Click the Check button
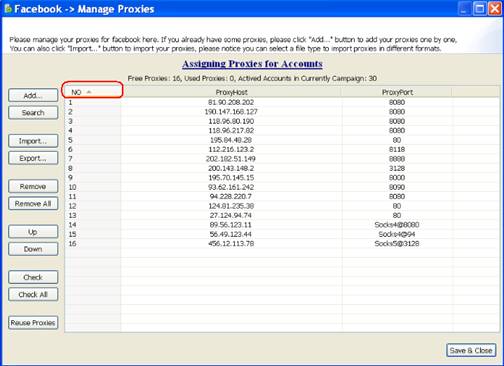The image size is (504, 366). point(33,277)
